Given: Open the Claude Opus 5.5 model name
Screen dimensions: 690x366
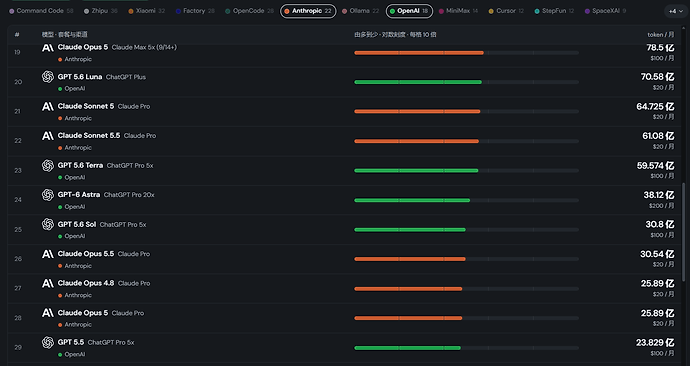Looking at the screenshot, I should (86, 254).
